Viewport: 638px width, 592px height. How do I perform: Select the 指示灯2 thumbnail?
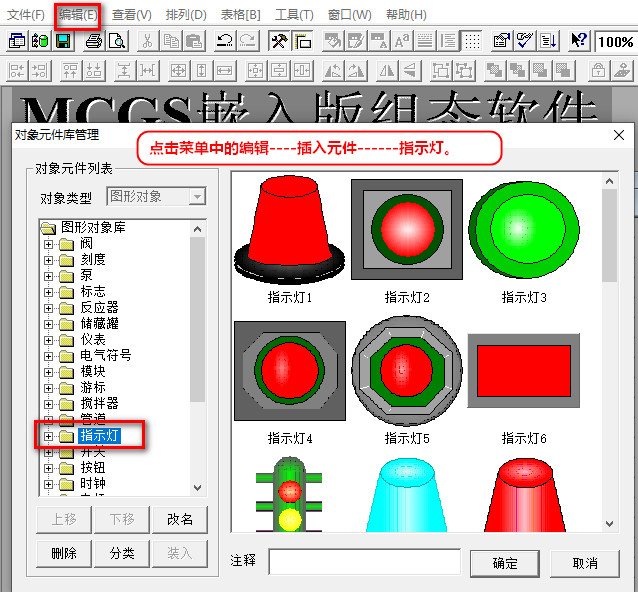(x=407, y=229)
